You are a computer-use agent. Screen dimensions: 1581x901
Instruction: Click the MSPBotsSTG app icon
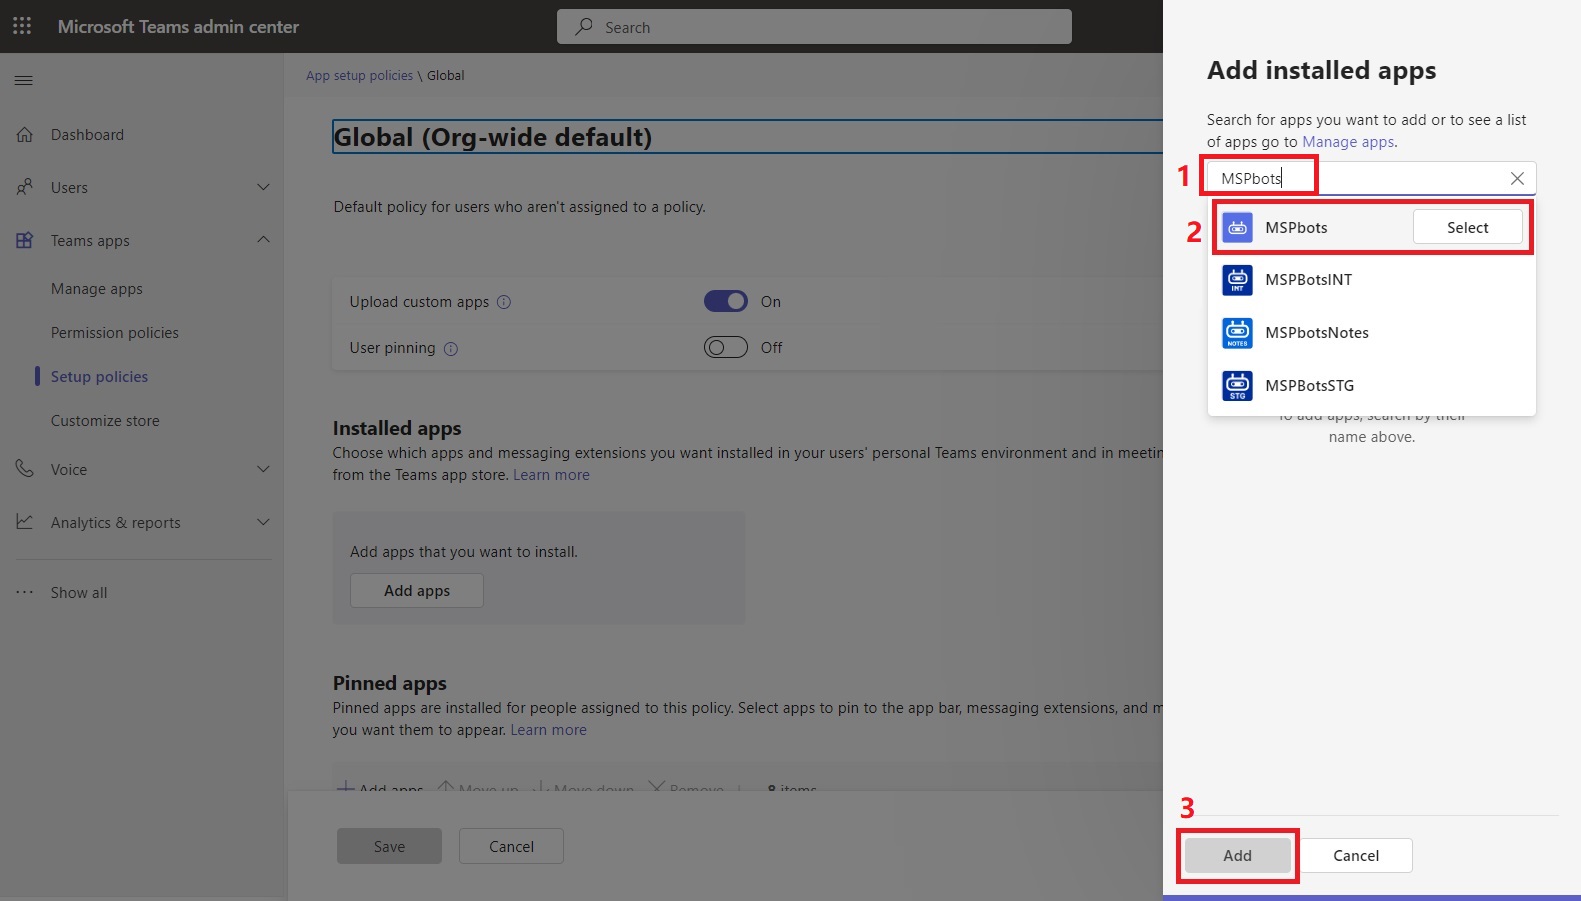click(x=1237, y=386)
